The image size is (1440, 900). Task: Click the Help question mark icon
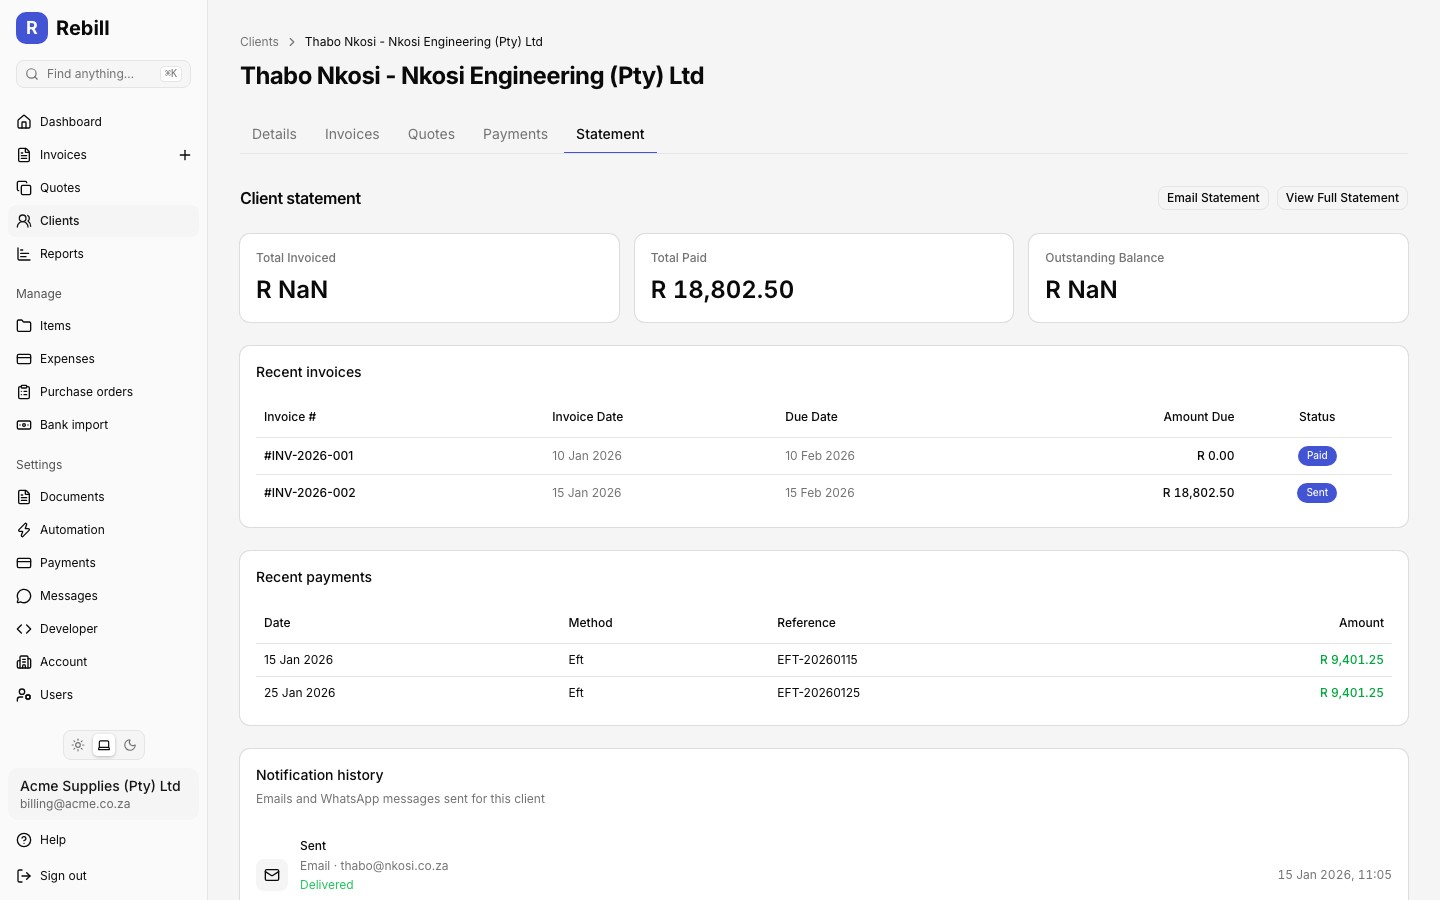coord(24,840)
